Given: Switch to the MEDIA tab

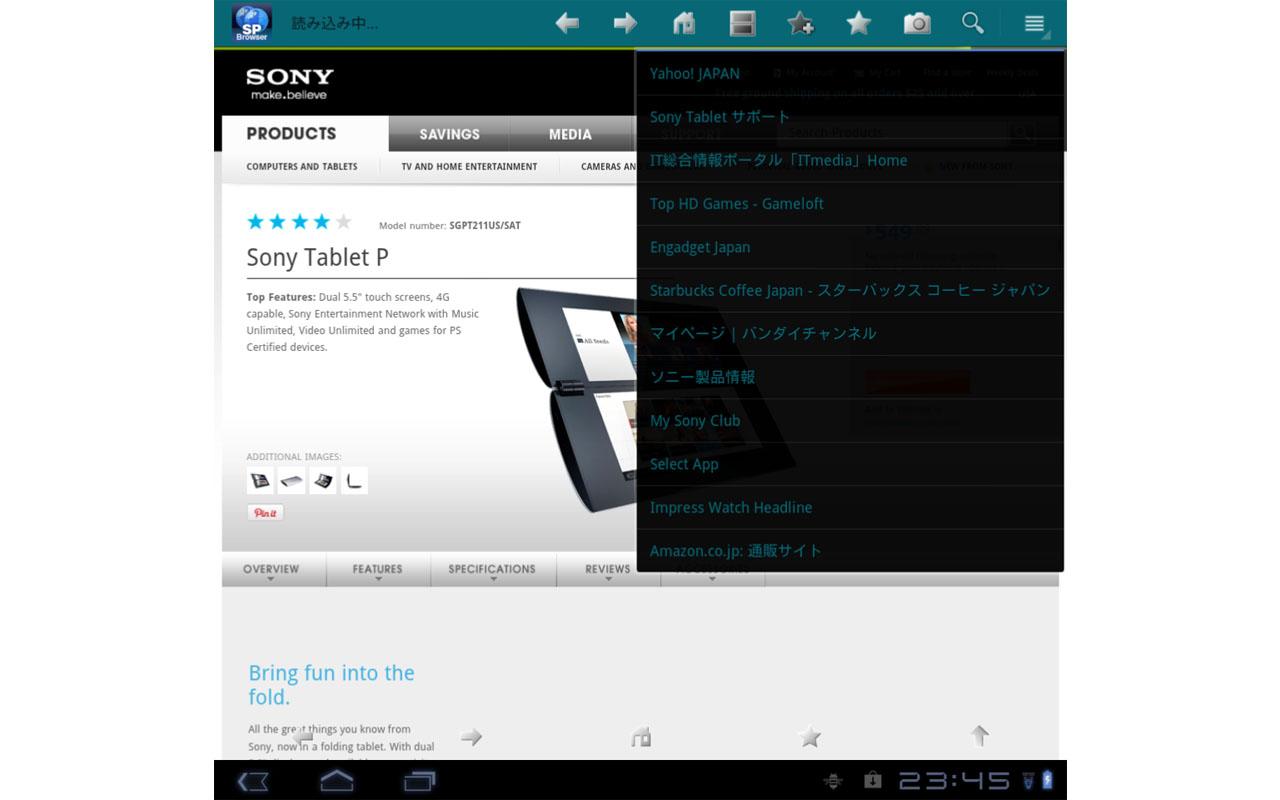Looking at the screenshot, I should (570, 134).
